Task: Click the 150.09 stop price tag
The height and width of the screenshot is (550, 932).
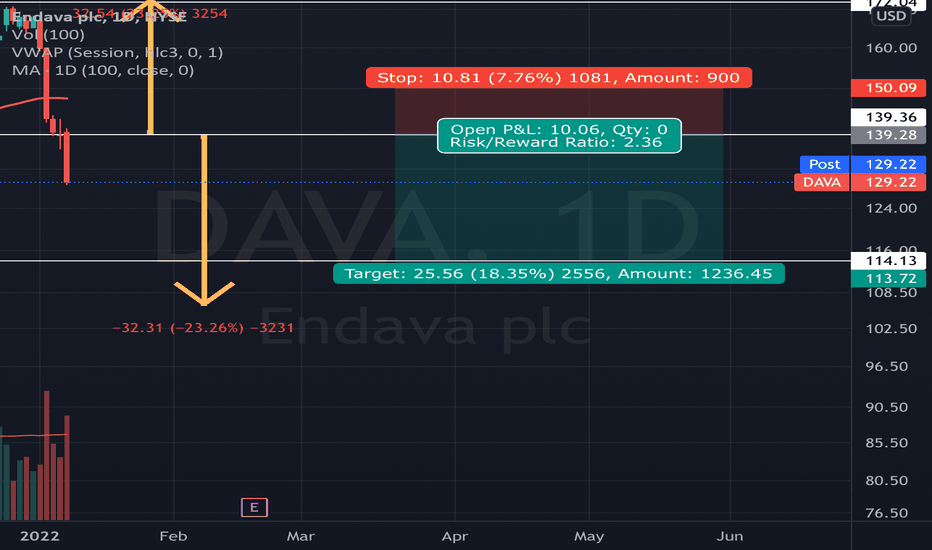Action: pyautogui.click(x=888, y=88)
